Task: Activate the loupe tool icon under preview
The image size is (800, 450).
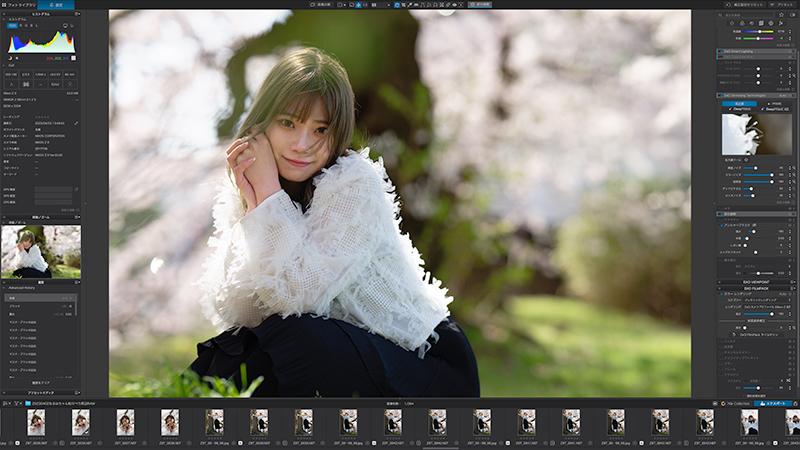Action: click(746, 160)
